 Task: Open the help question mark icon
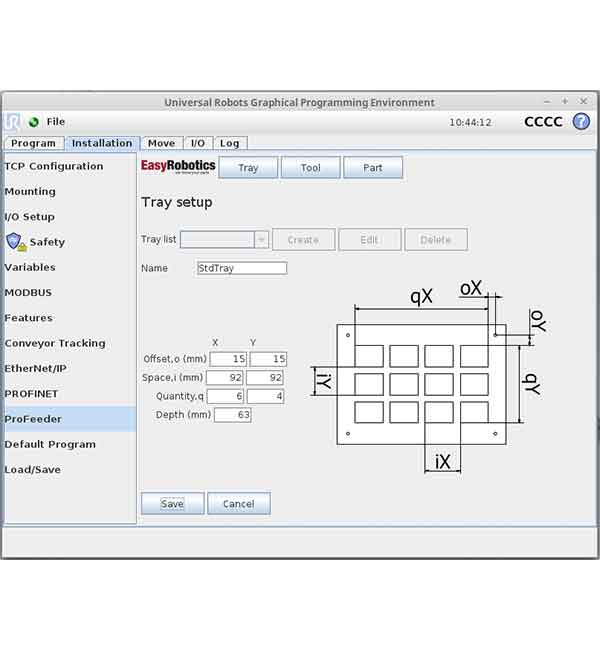tap(581, 122)
